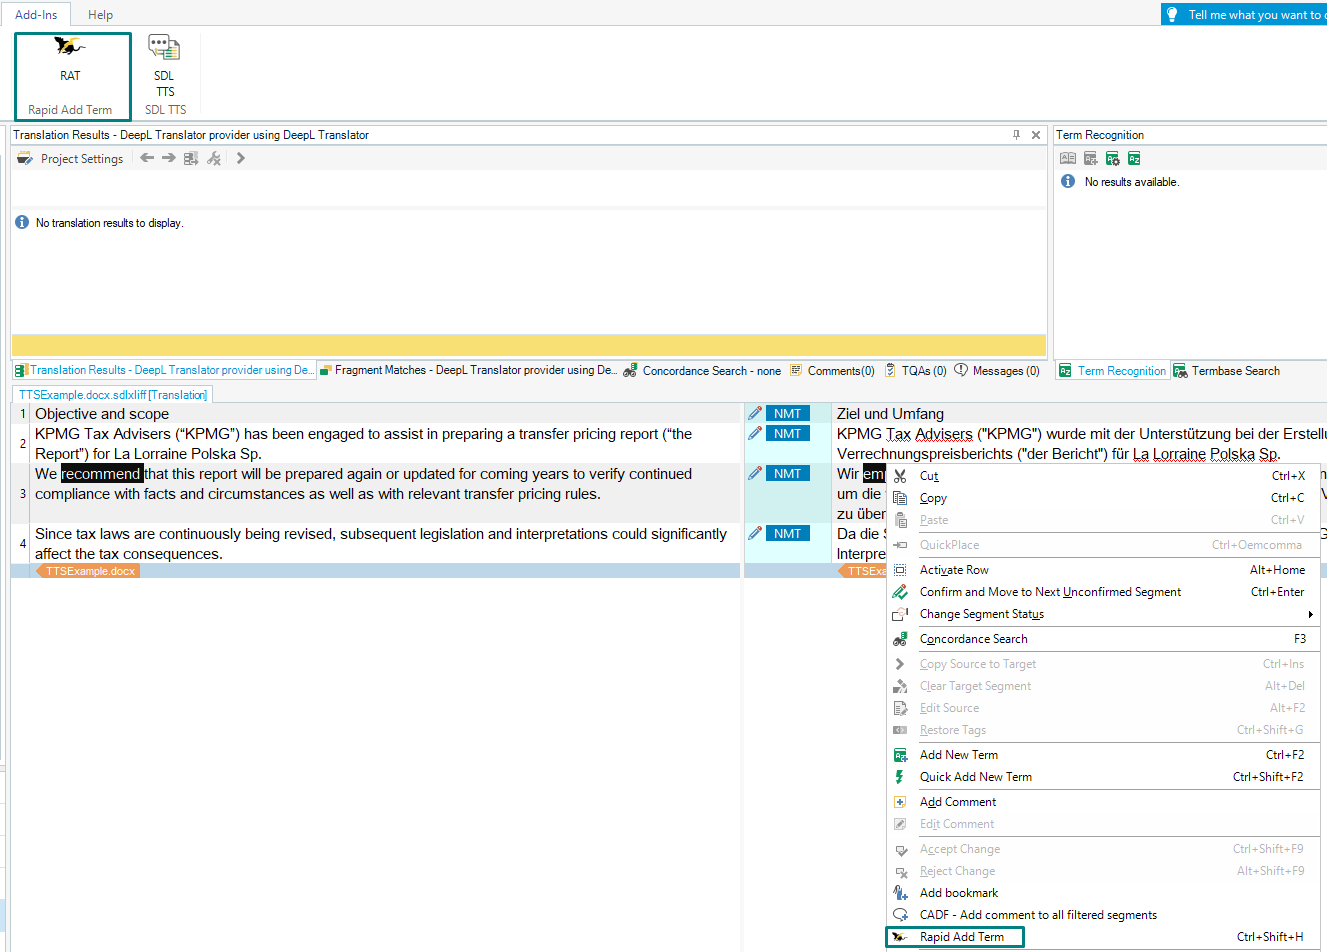Image resolution: width=1327 pixels, height=952 pixels.
Task: Open termbase settings gear icon in Term Recognition
Action: 1112,158
